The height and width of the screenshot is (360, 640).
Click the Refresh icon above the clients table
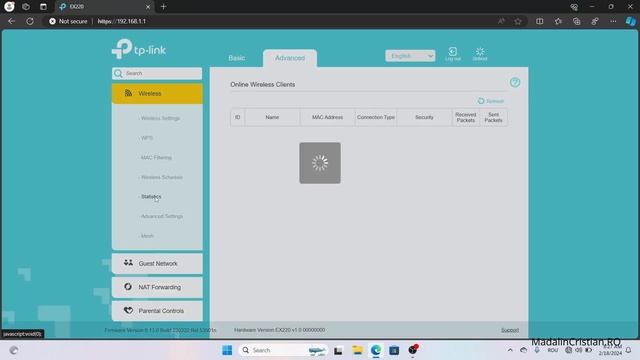[x=481, y=101]
